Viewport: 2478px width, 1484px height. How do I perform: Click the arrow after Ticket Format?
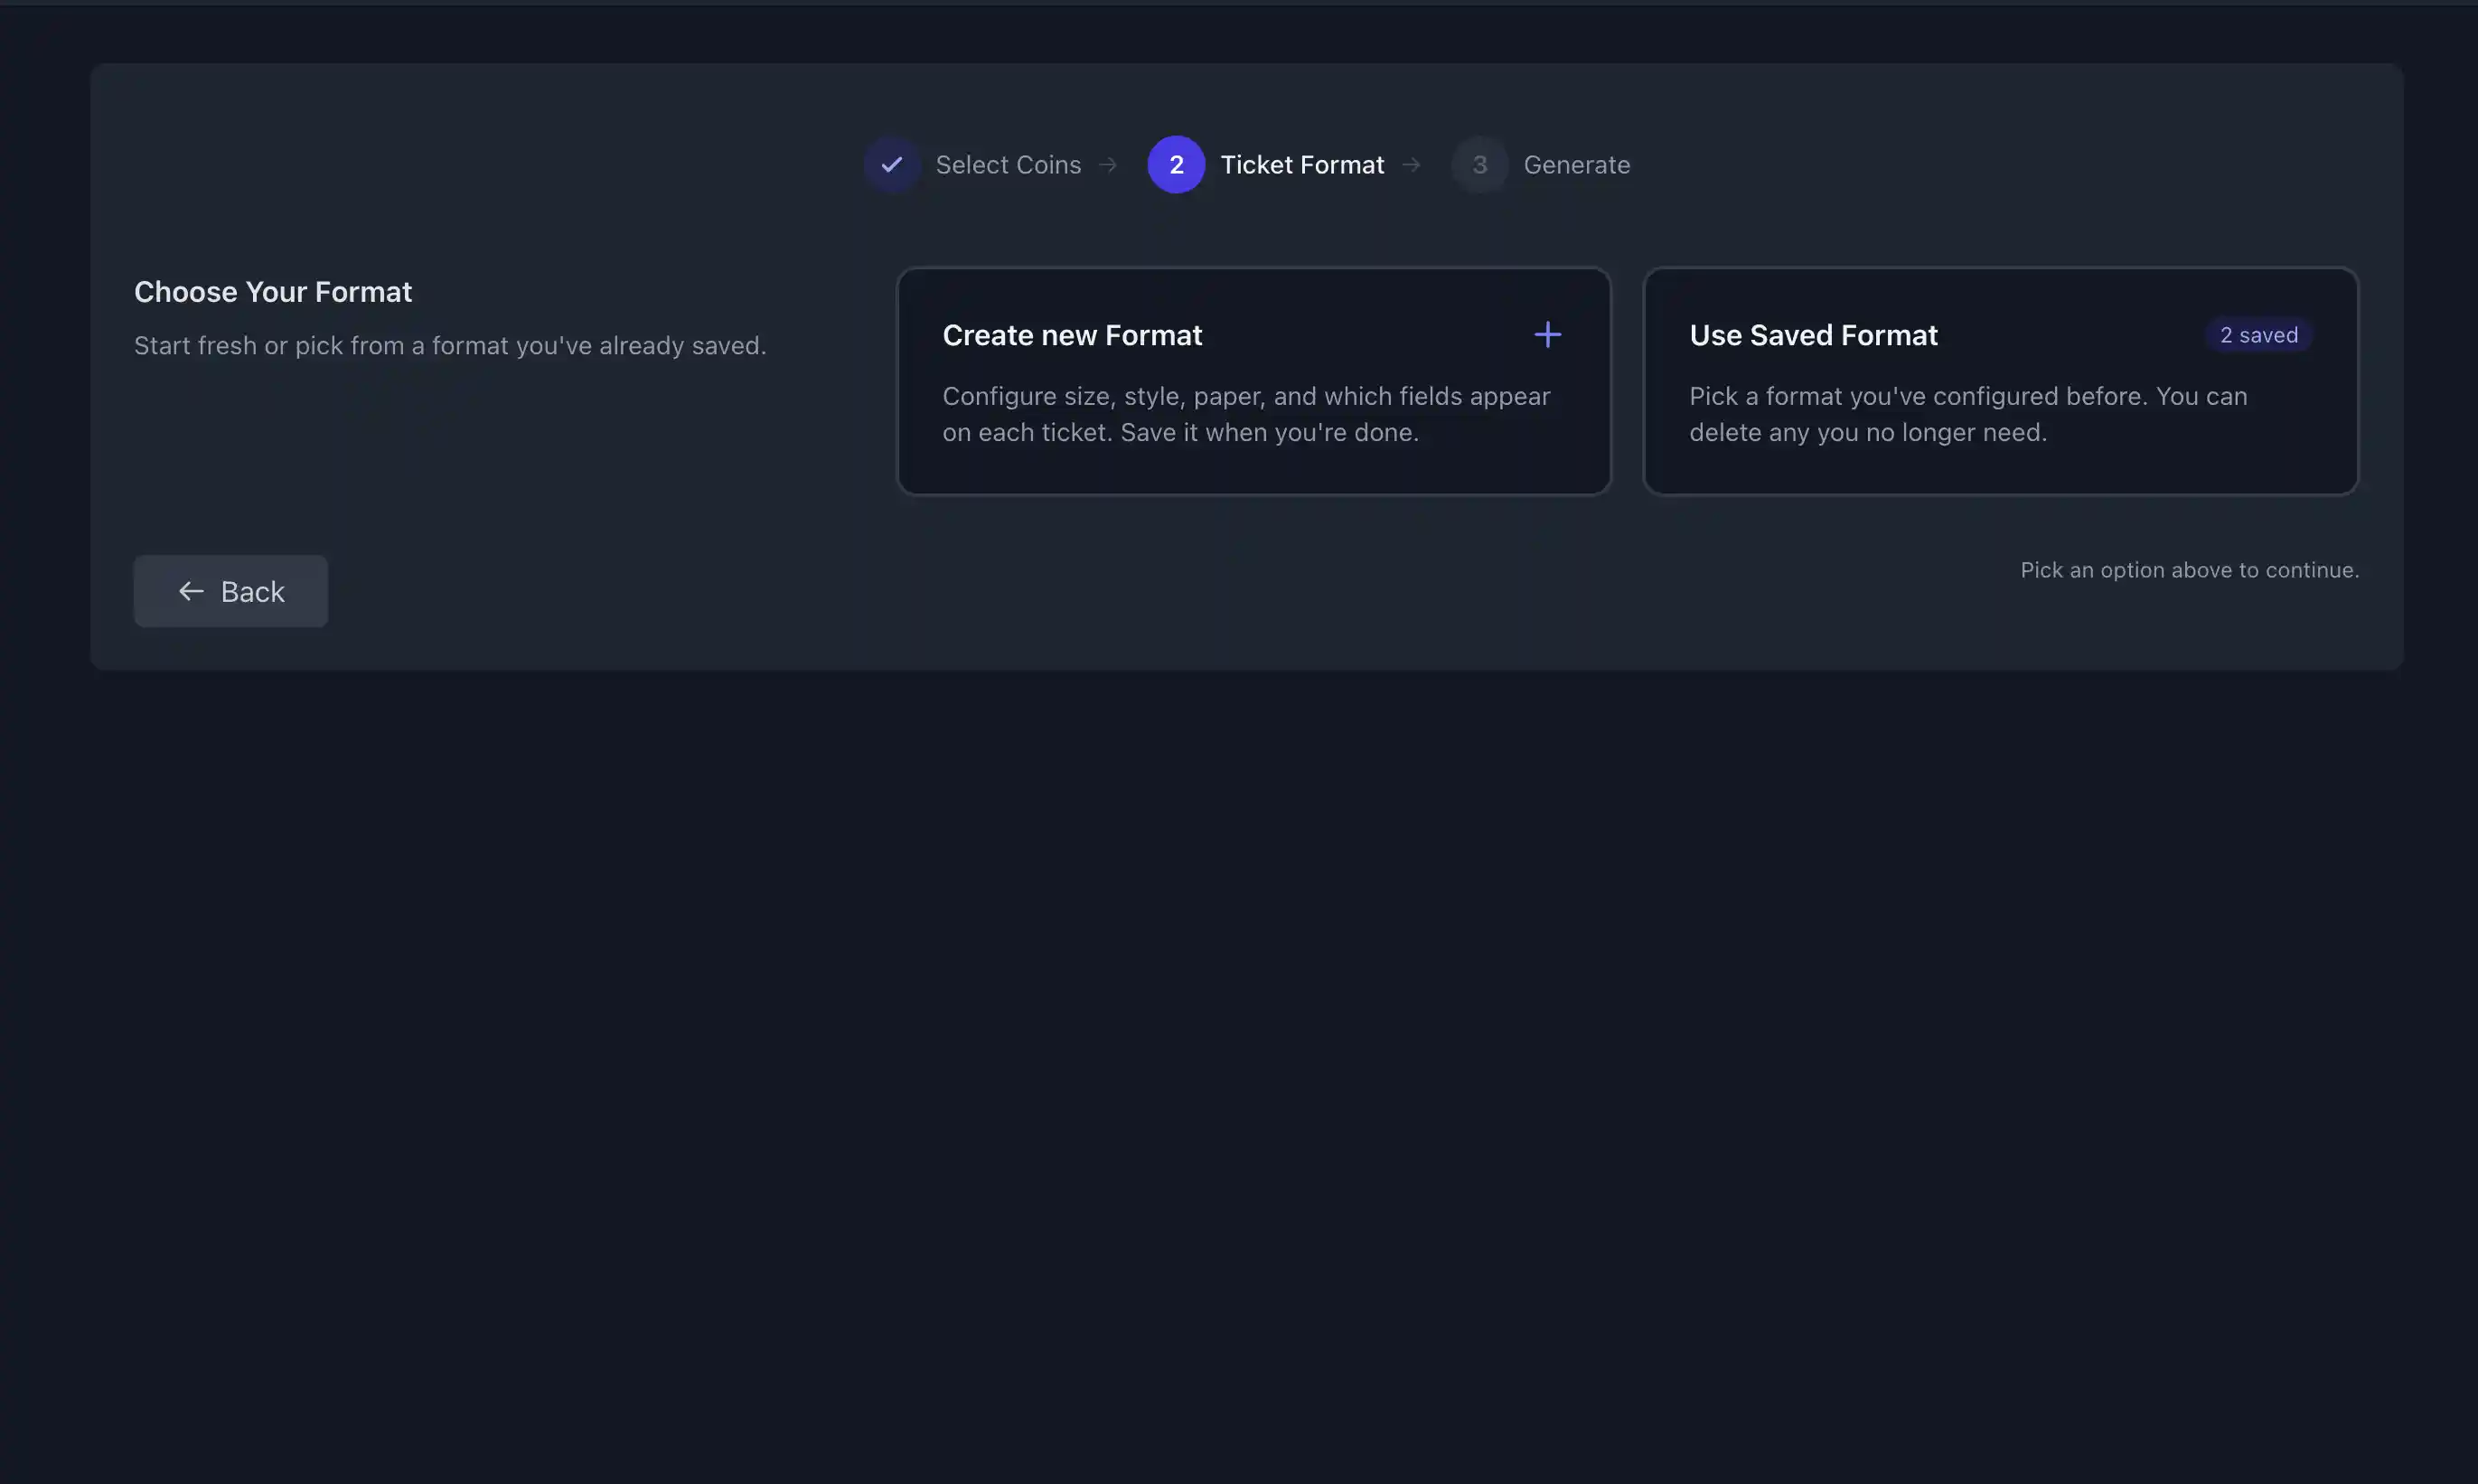click(1411, 164)
